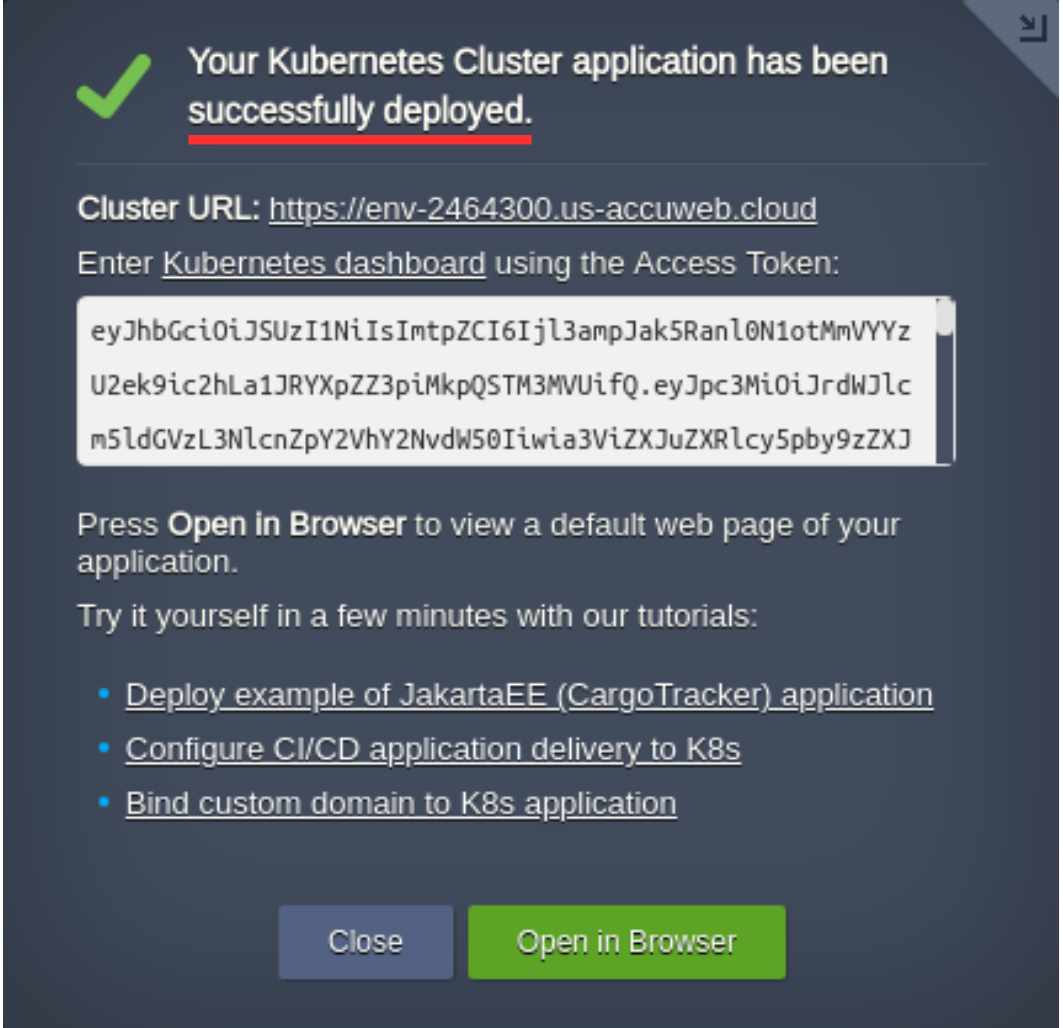Click the underlined "successfully deployed" heading text

click(x=360, y=113)
